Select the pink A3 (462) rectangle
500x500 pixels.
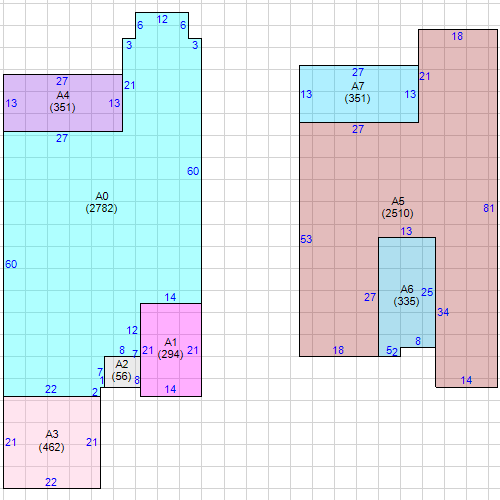(52, 442)
